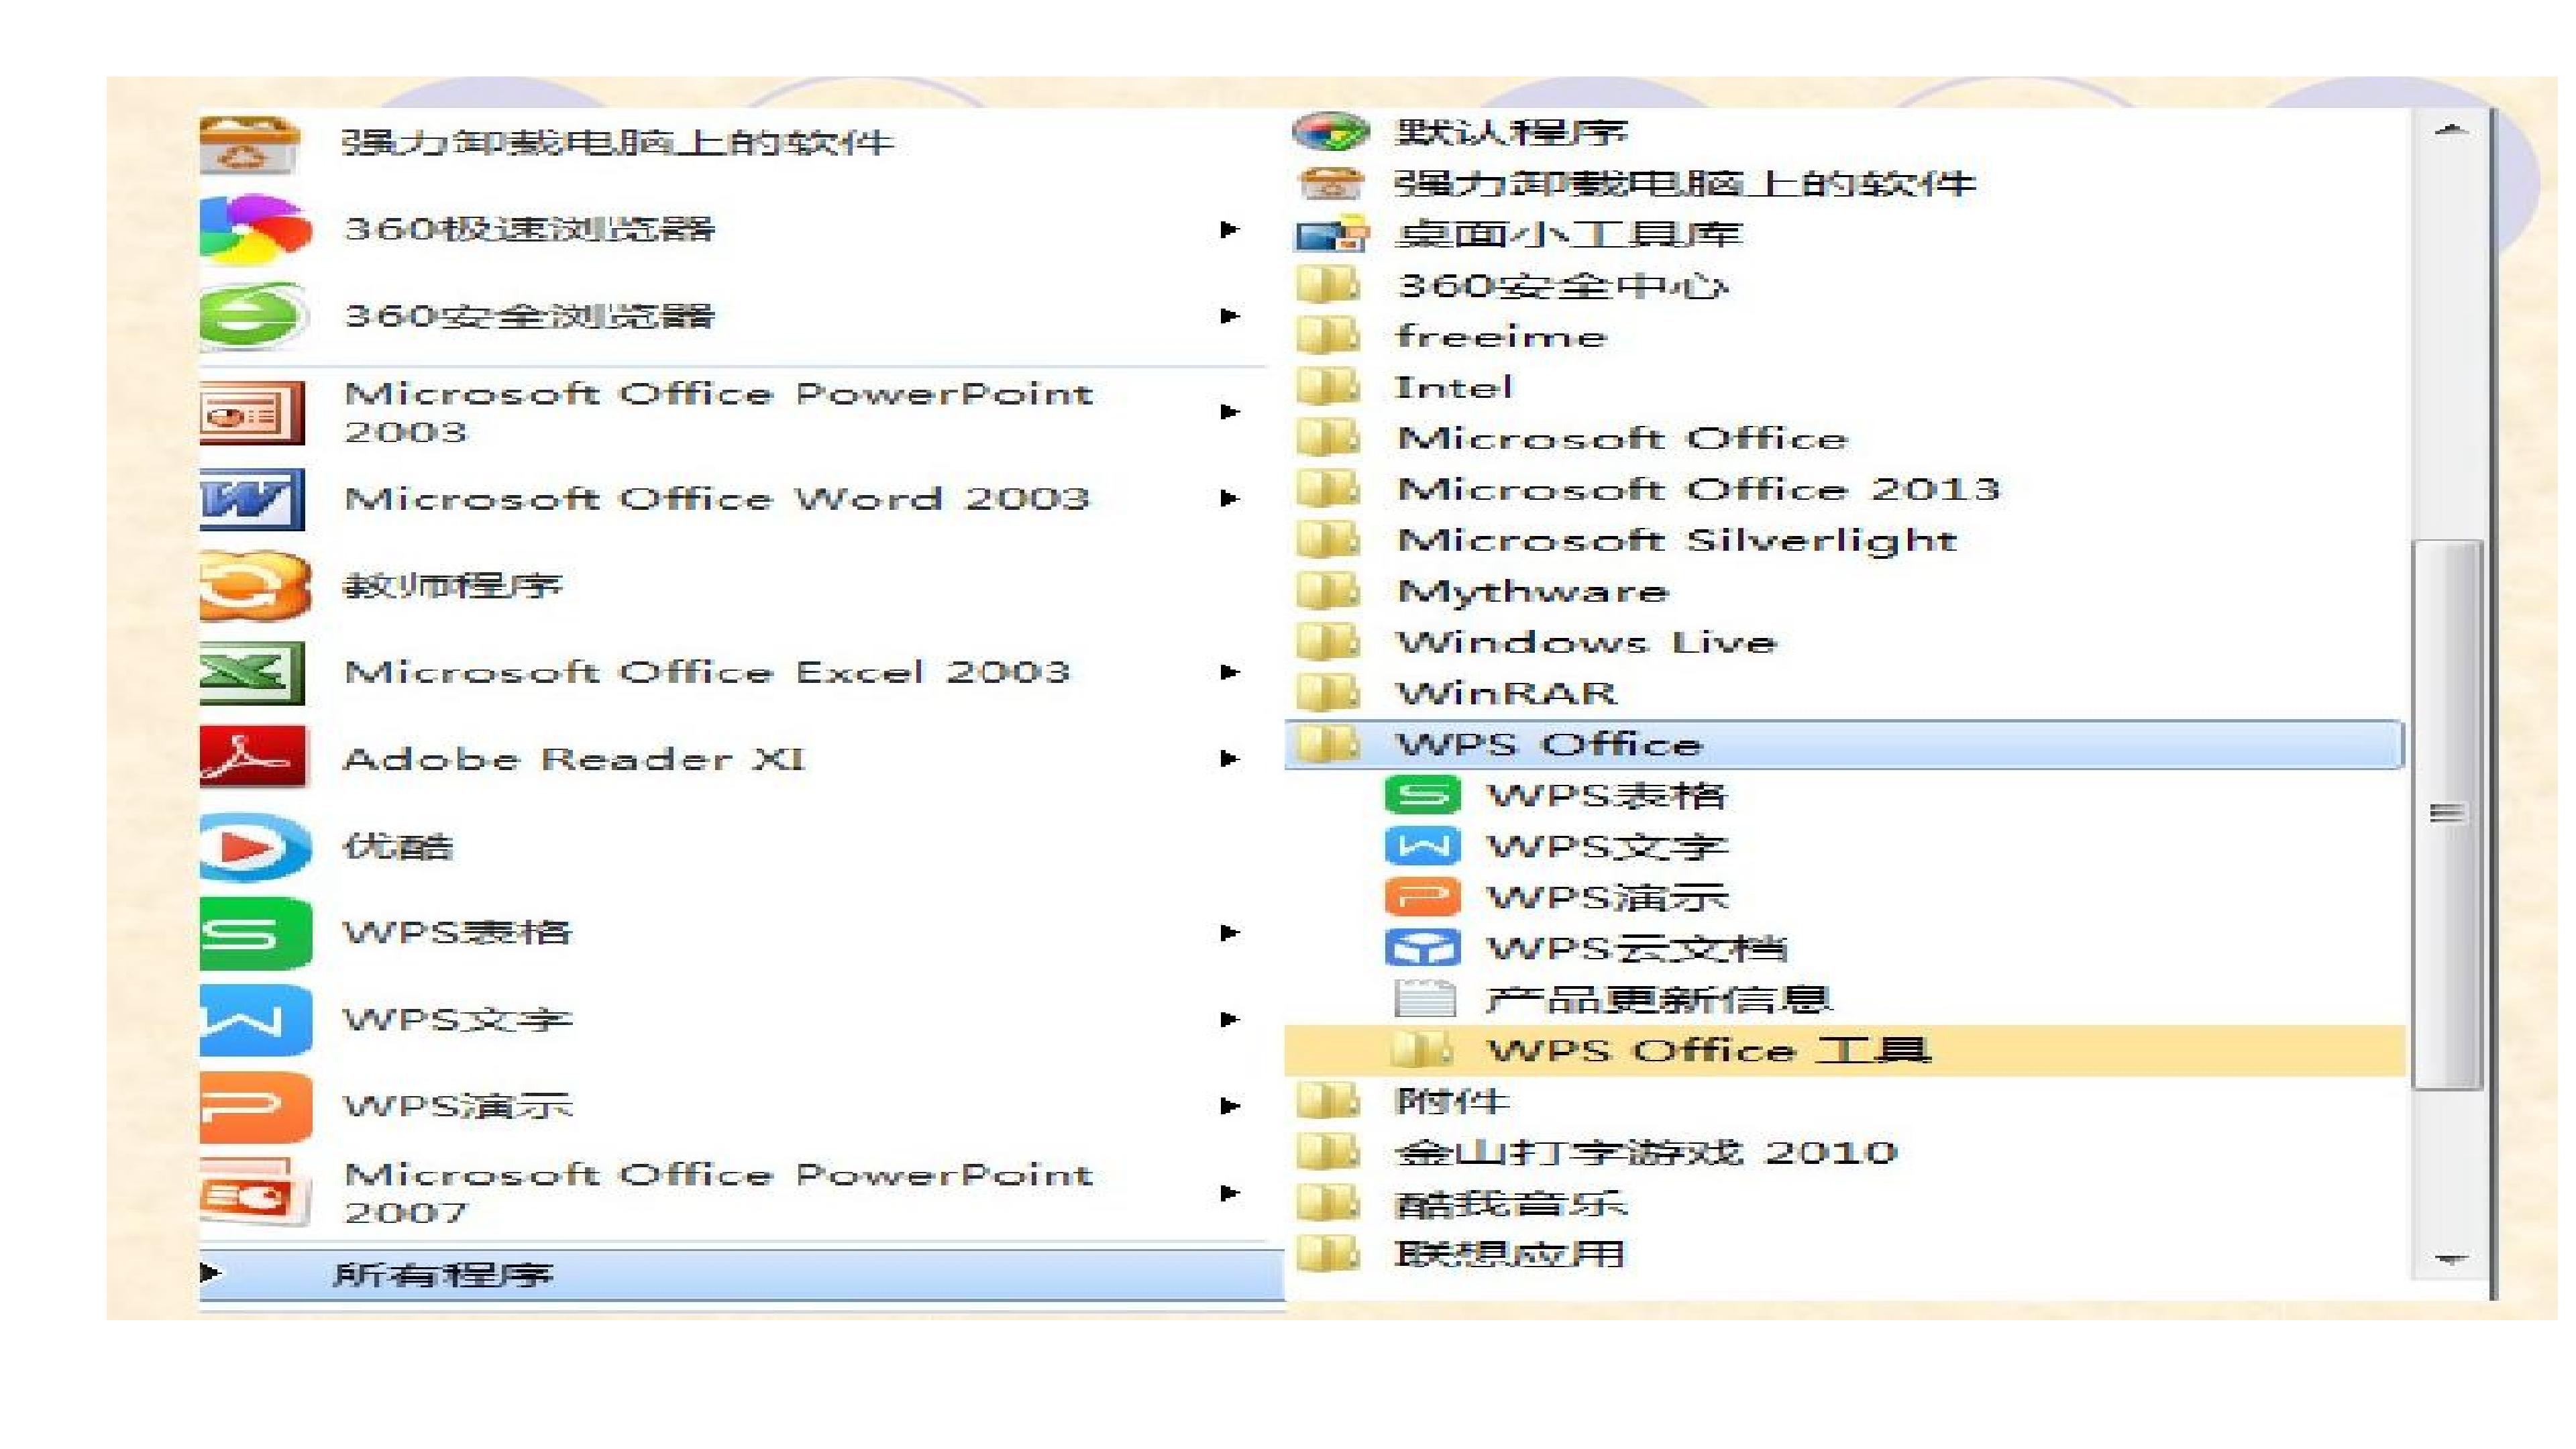
Task: Collapse the WPS Office folder
Action: tap(1845, 744)
